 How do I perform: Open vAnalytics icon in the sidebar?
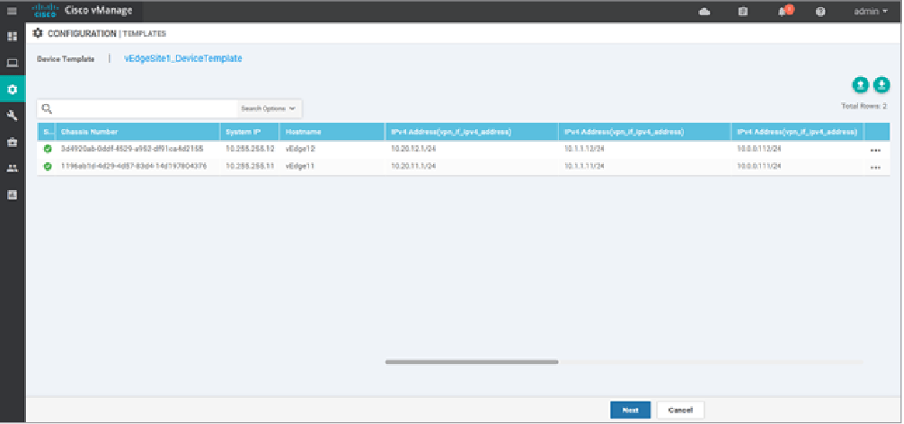pos(12,195)
